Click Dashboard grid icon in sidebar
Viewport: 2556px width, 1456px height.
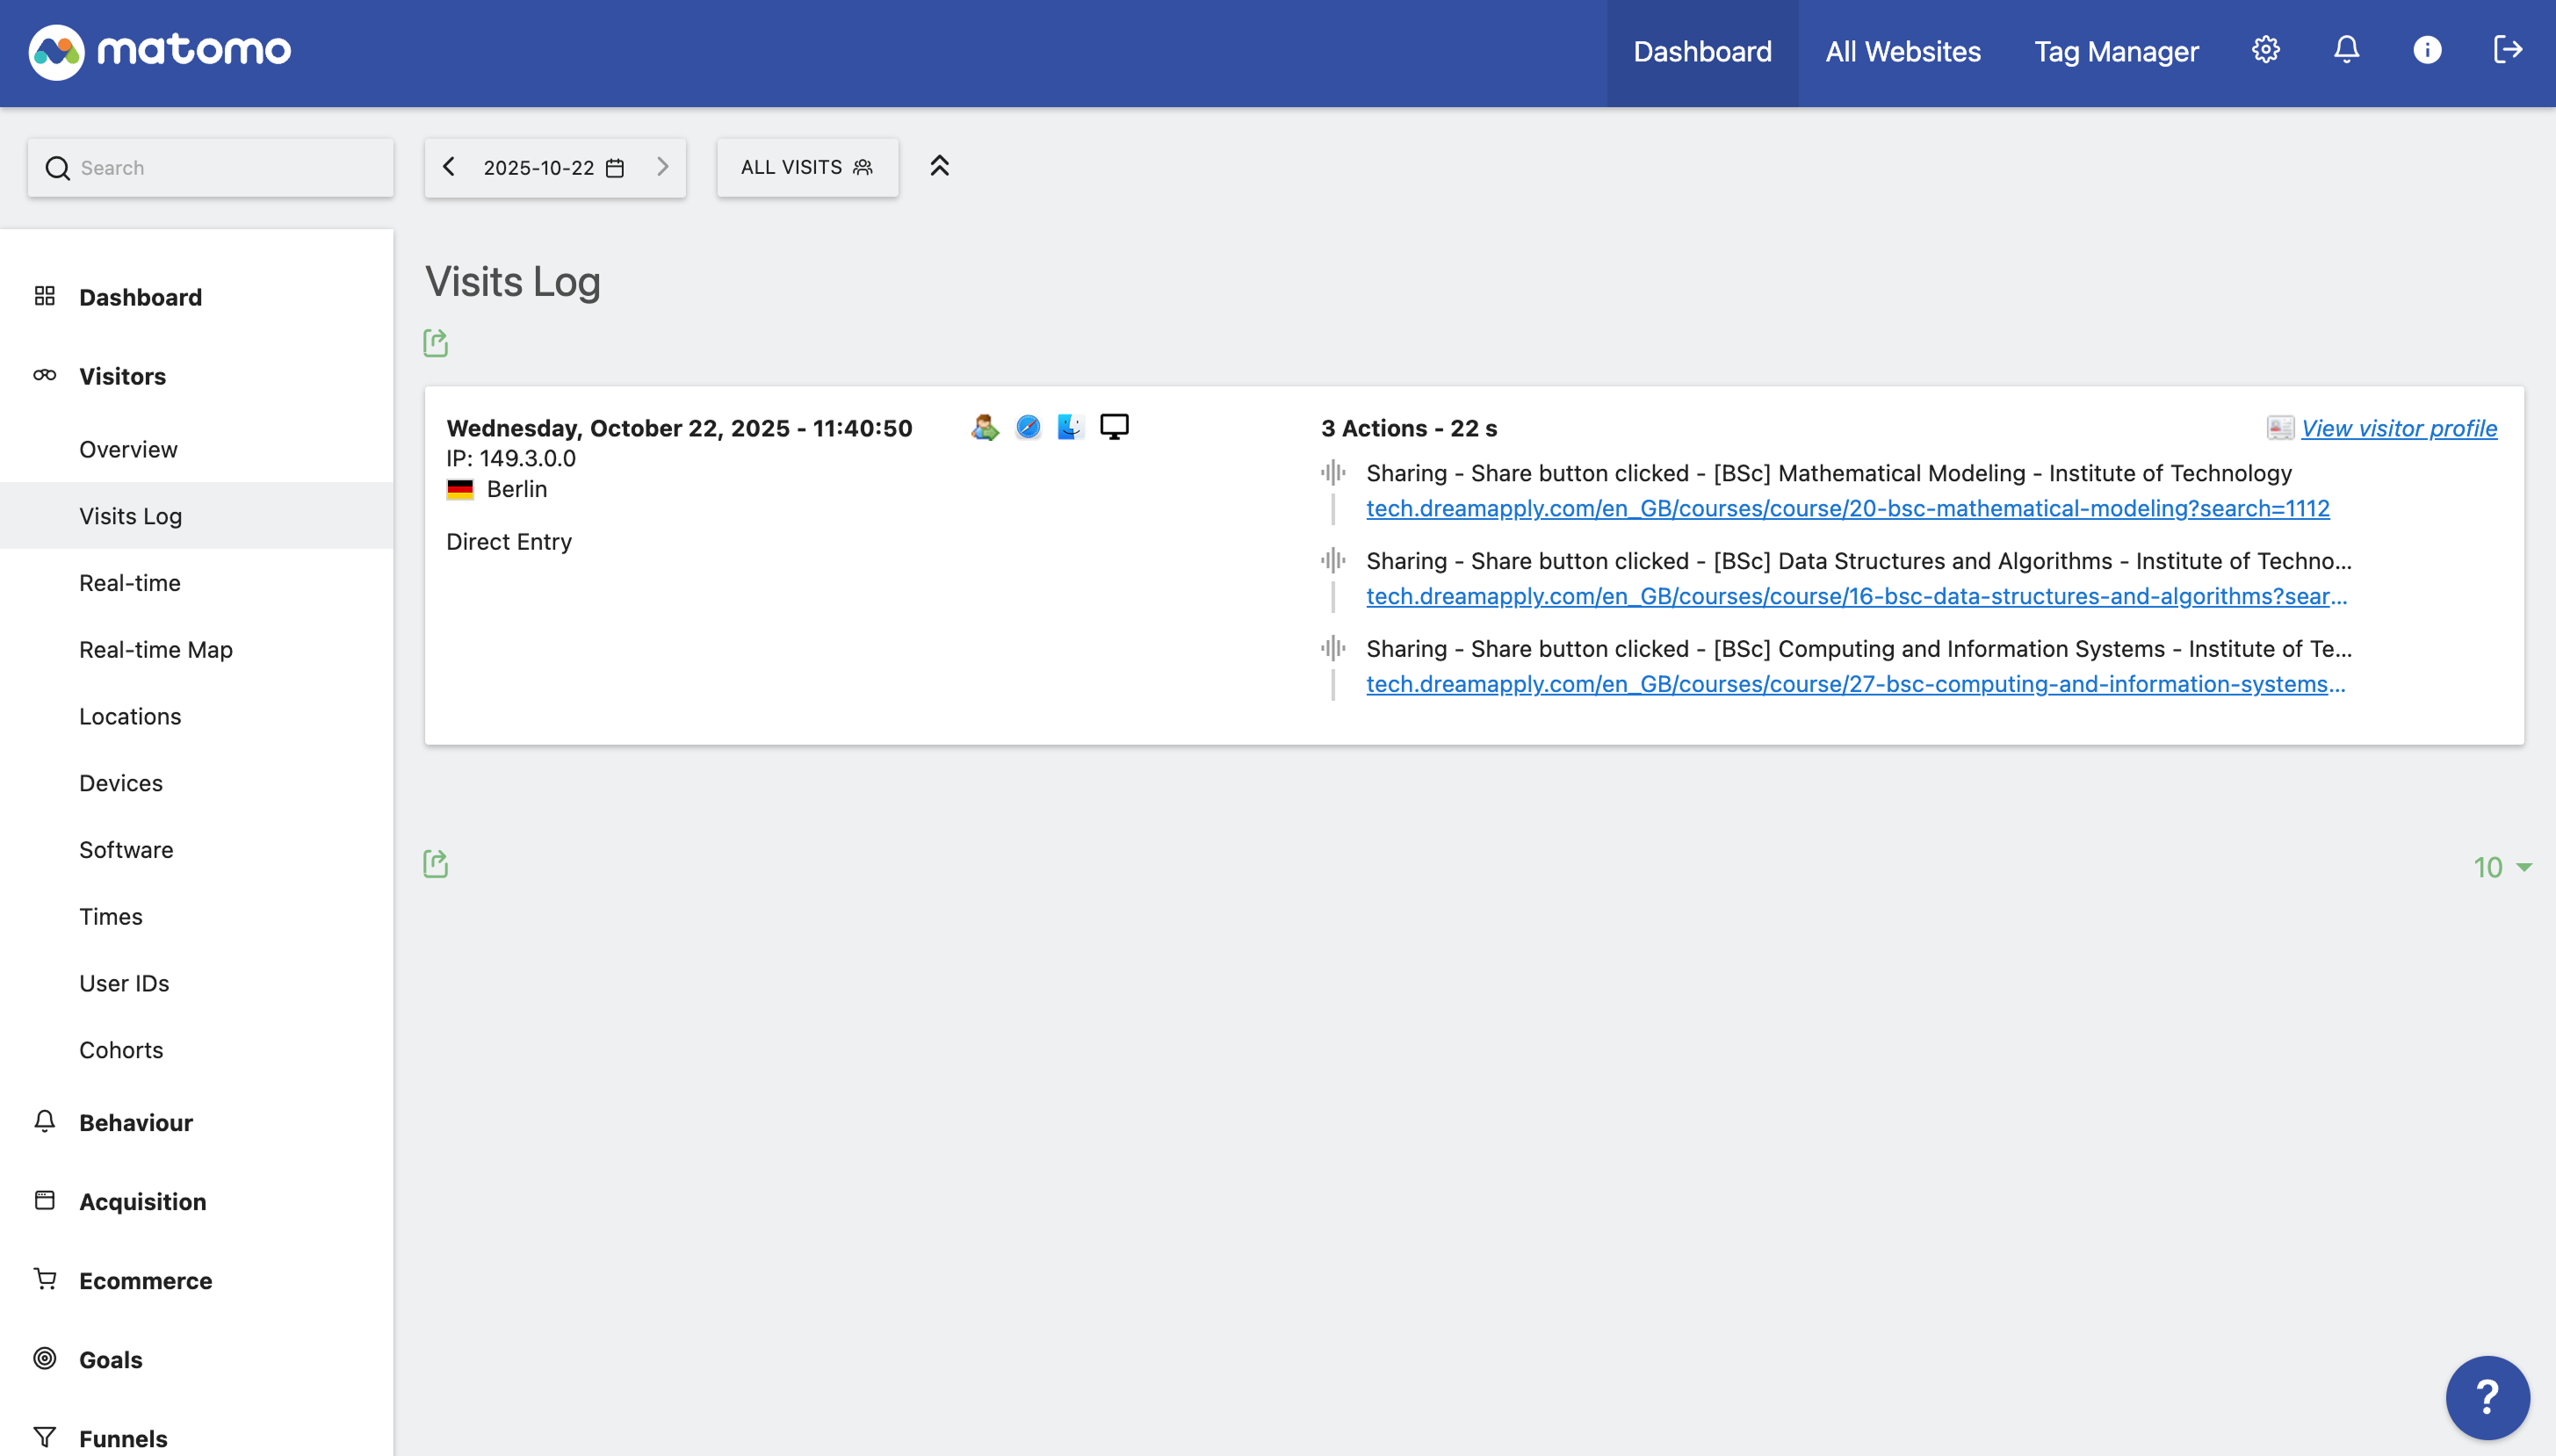[44, 296]
